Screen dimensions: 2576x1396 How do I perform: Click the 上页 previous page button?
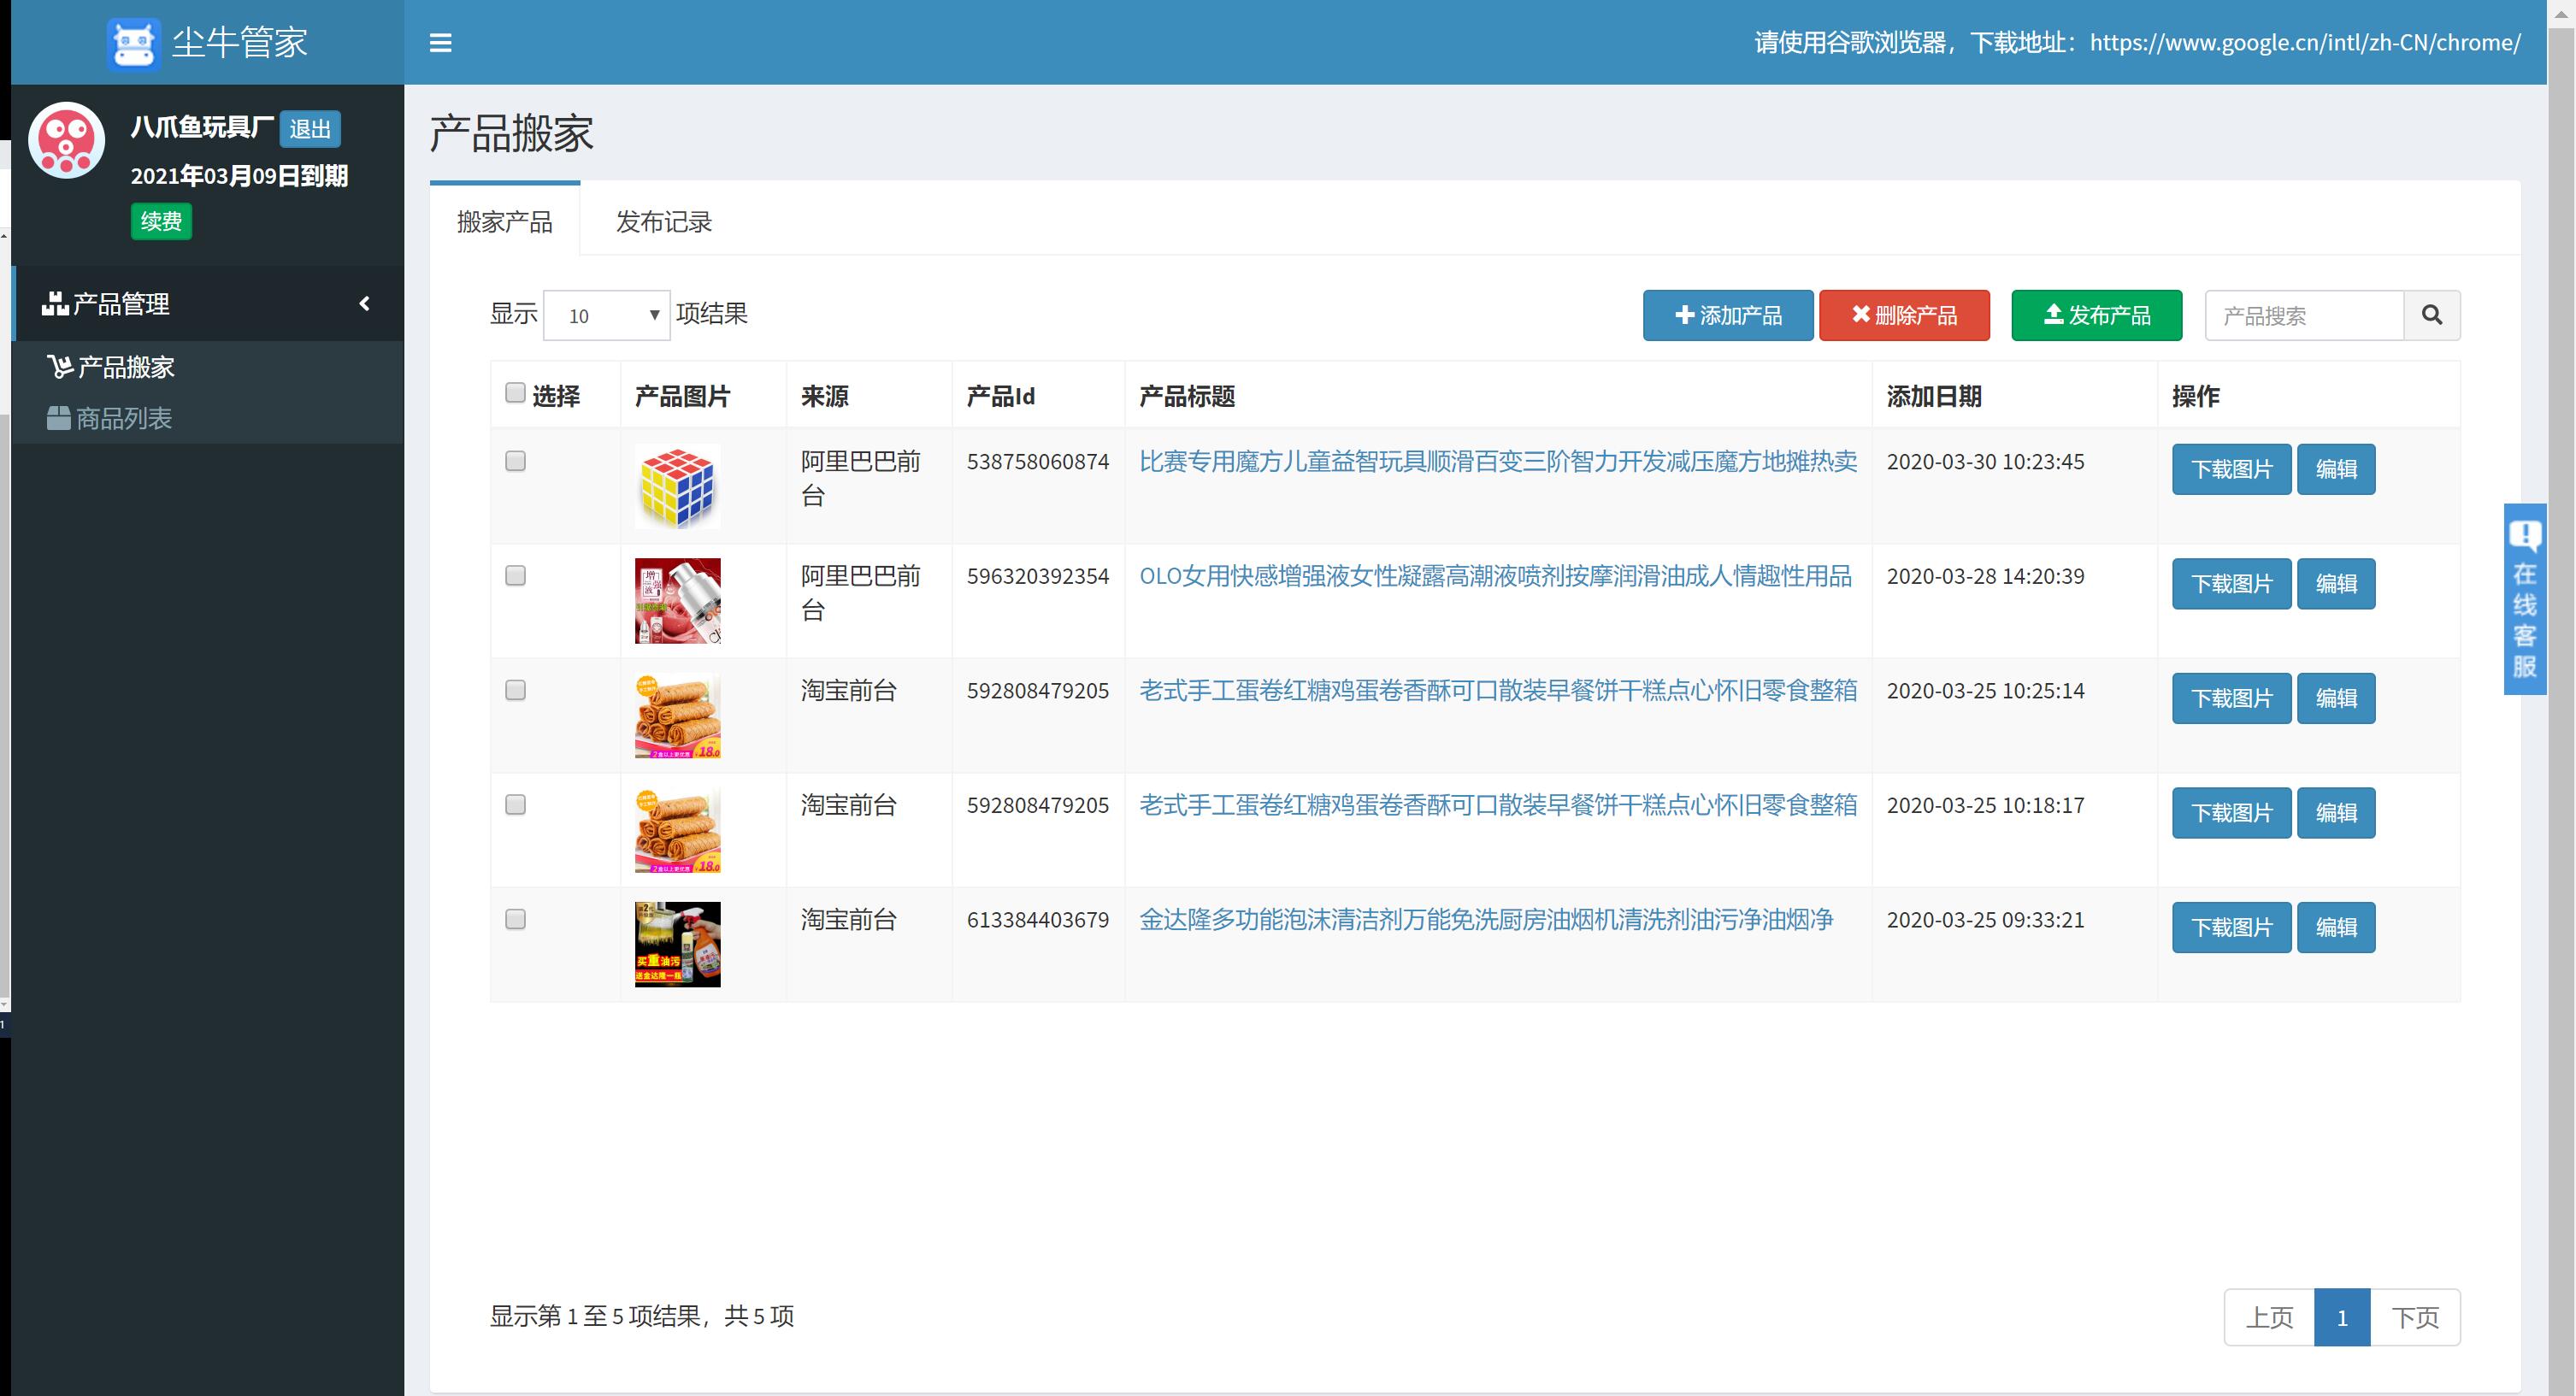coord(2269,1317)
